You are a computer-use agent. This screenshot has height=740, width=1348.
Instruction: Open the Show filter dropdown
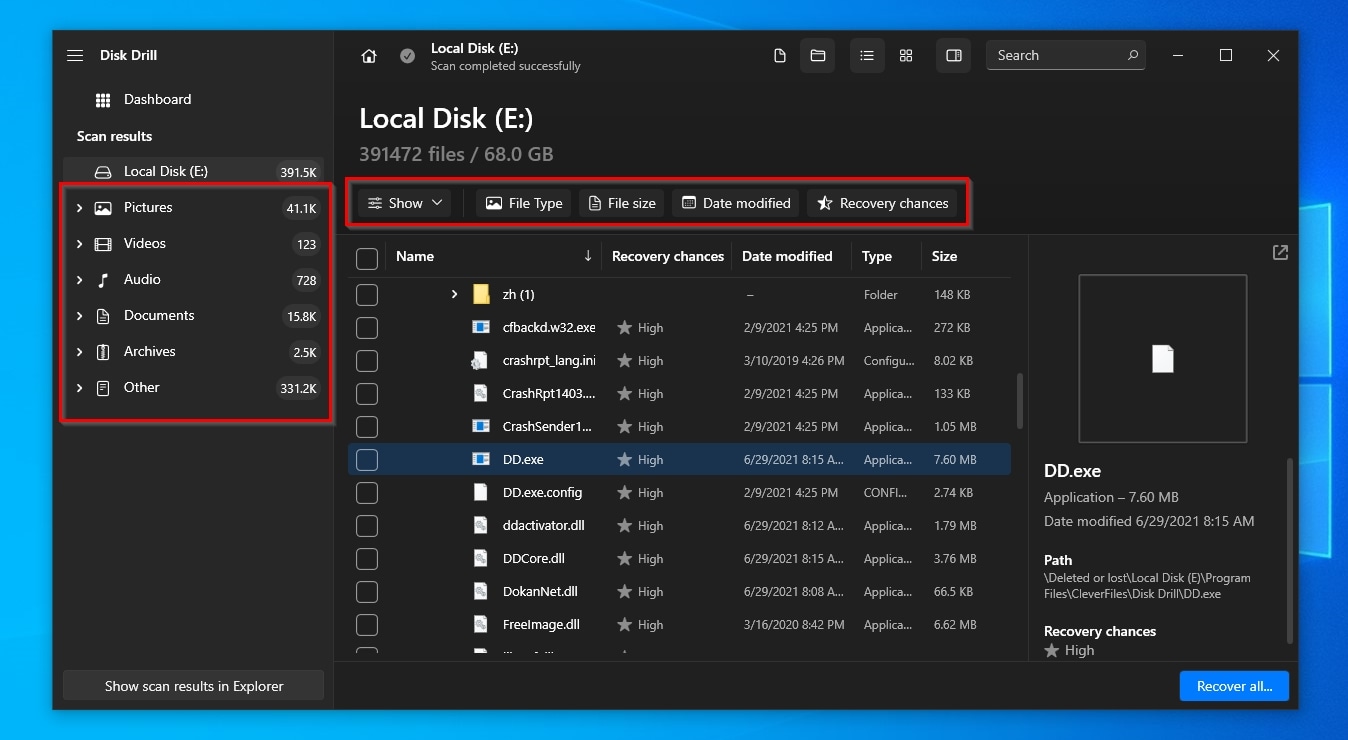tap(405, 203)
